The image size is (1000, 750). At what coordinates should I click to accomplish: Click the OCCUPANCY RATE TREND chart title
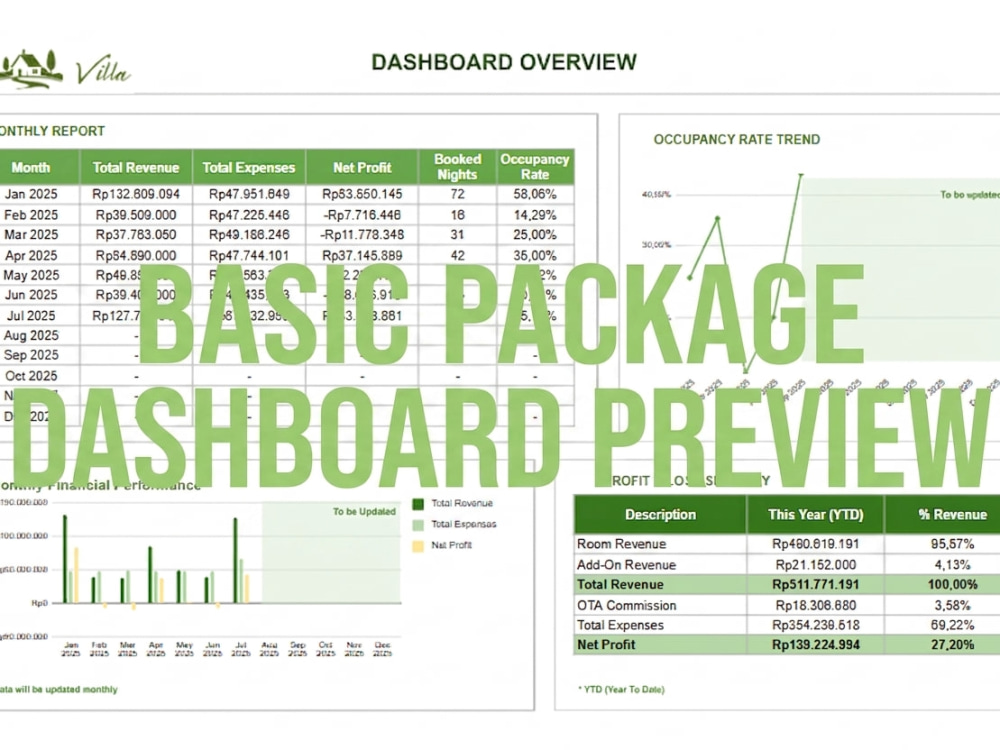coord(737,139)
